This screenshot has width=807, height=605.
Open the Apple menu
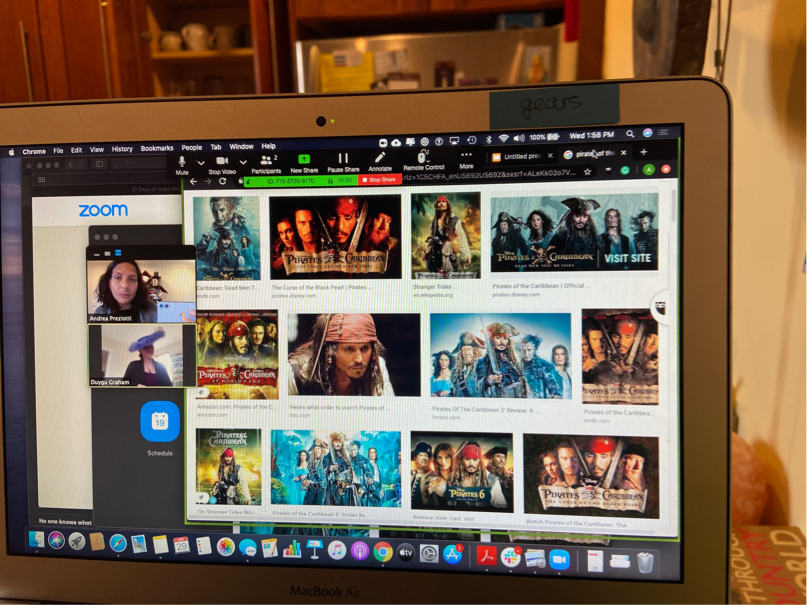[11, 152]
